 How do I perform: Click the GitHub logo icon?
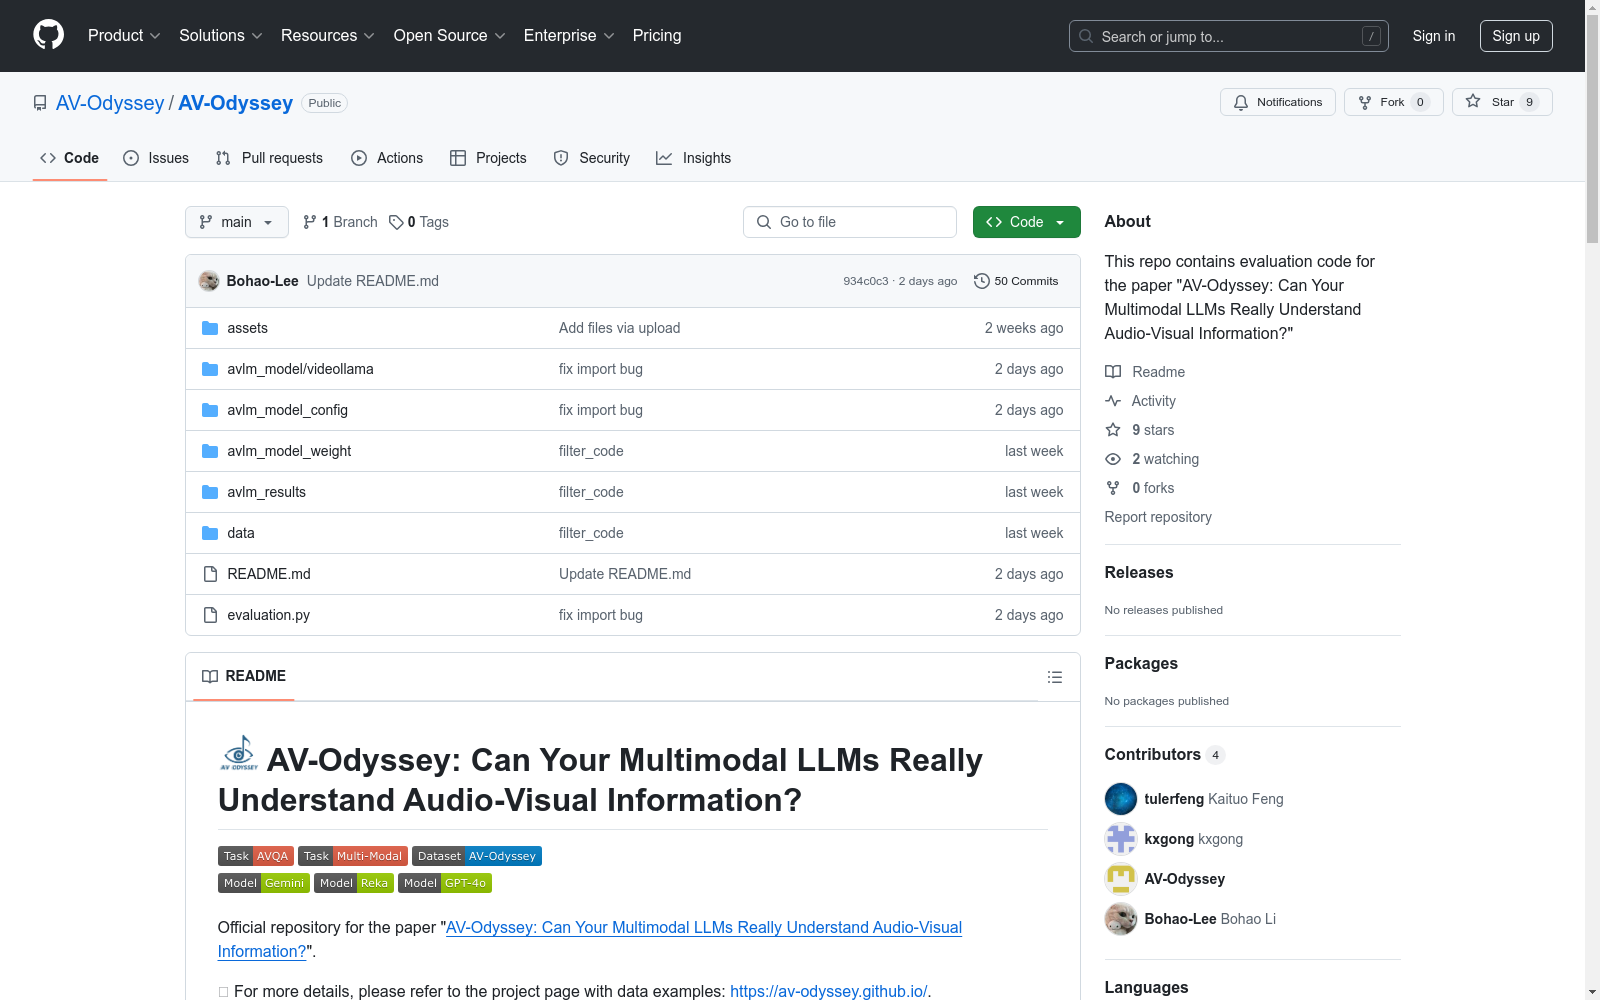point(48,35)
